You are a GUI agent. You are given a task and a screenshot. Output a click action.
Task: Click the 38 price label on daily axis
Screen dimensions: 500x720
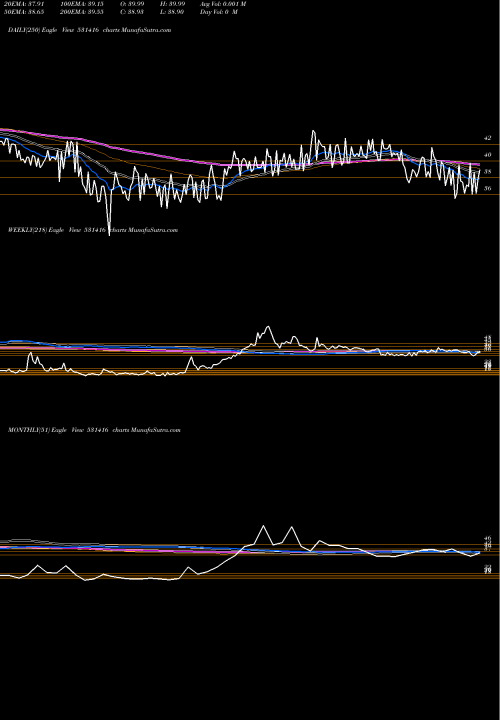pyautogui.click(x=488, y=172)
